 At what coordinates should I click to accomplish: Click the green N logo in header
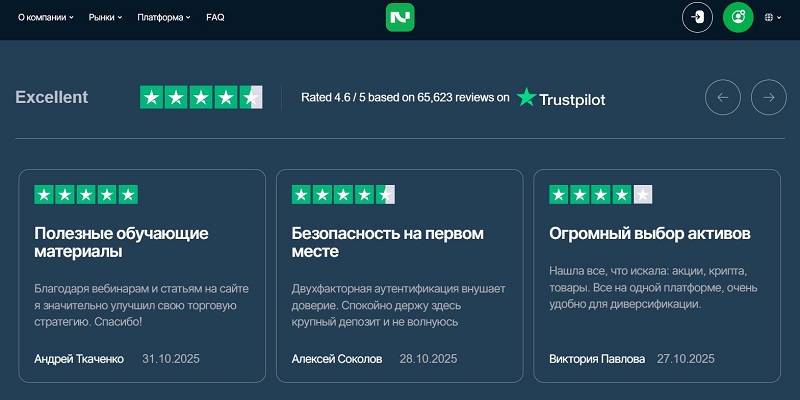(x=399, y=17)
